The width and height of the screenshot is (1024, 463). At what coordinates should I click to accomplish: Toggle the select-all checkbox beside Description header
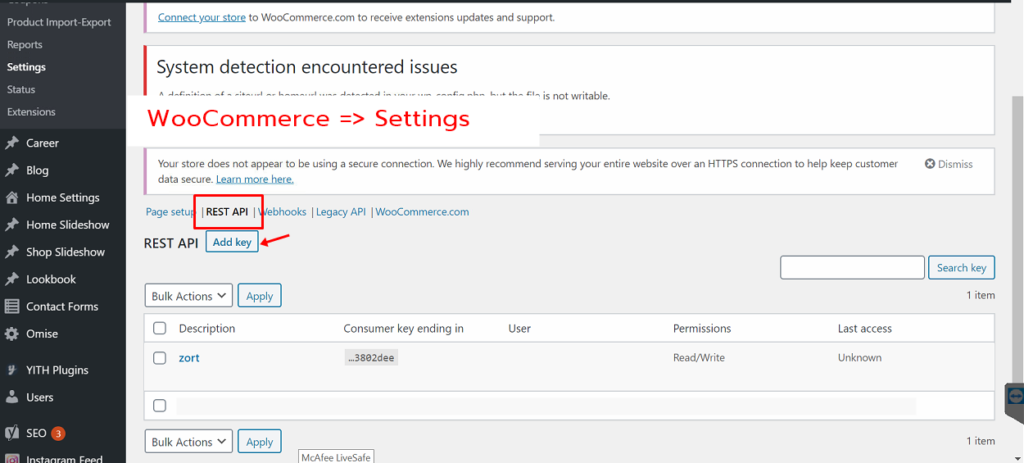point(159,328)
